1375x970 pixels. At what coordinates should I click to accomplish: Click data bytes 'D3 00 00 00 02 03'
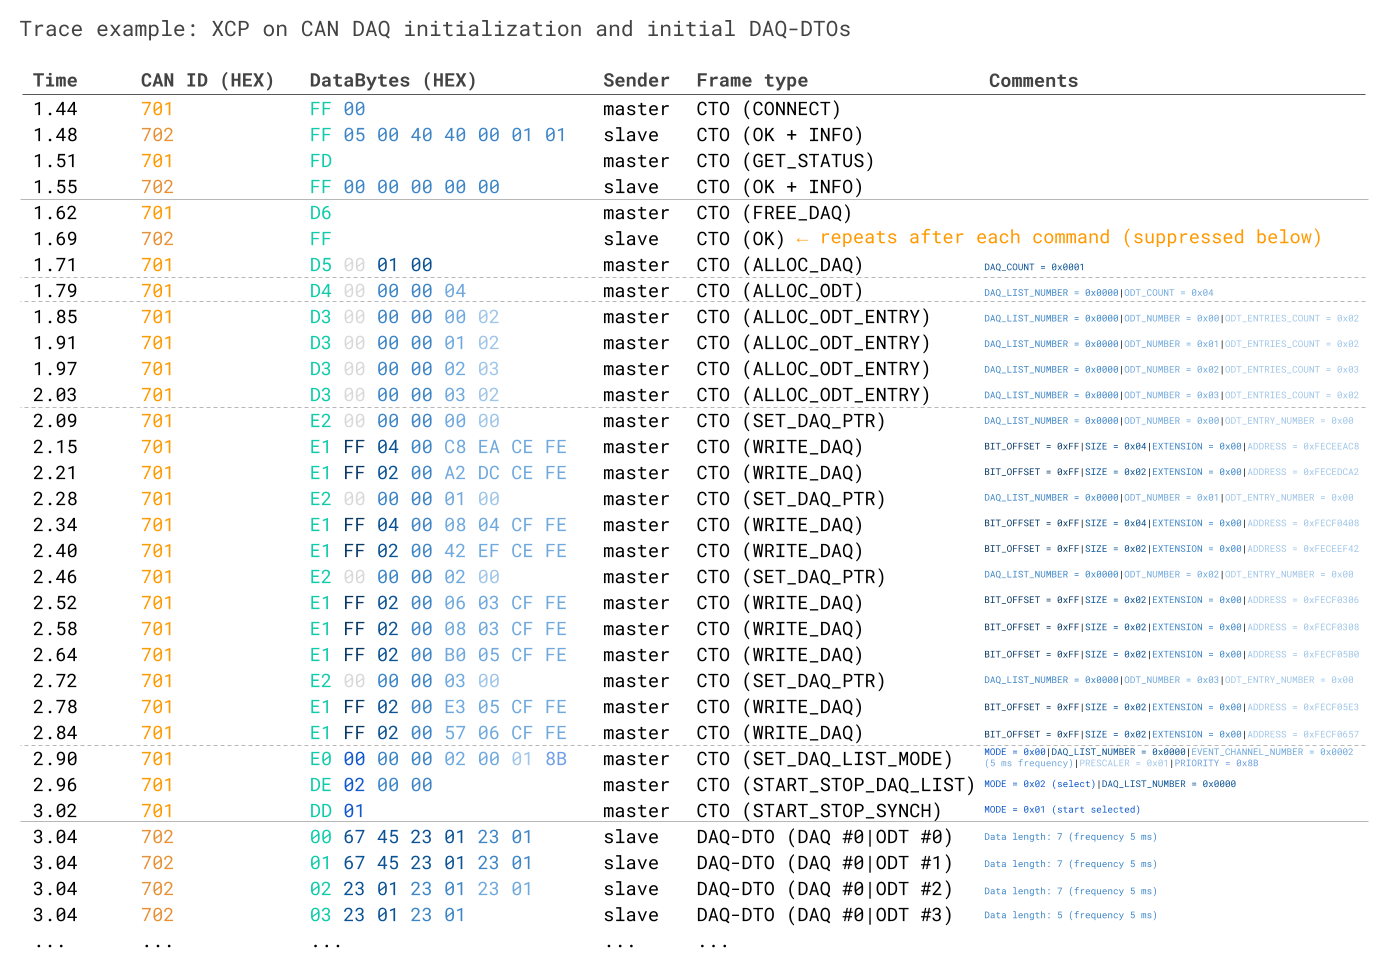(404, 369)
